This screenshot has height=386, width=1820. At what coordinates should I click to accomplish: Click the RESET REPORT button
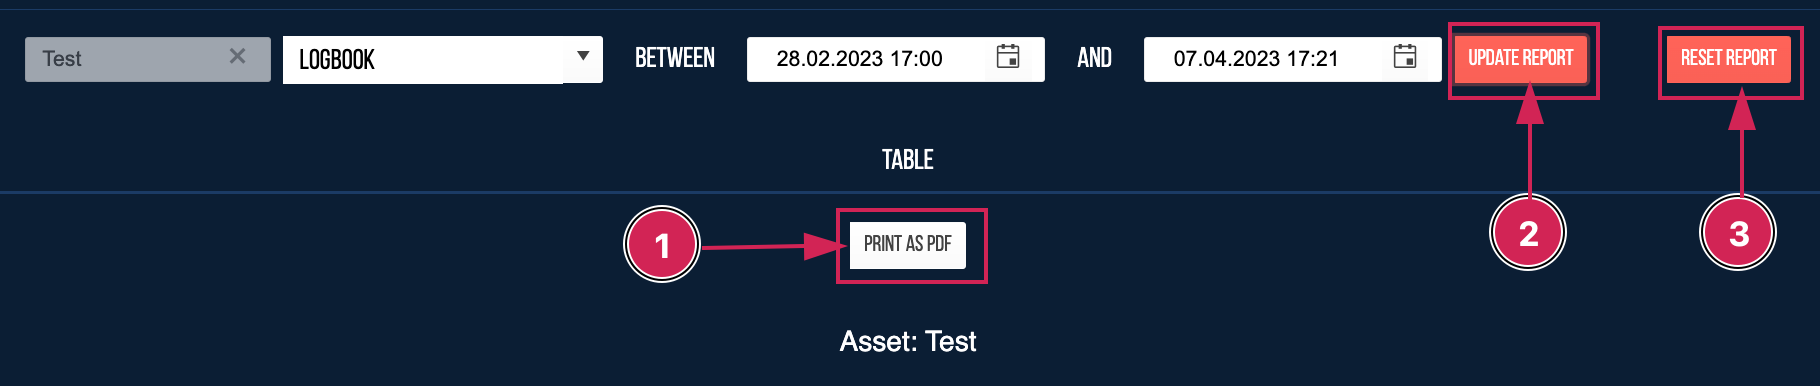[x=1728, y=58]
